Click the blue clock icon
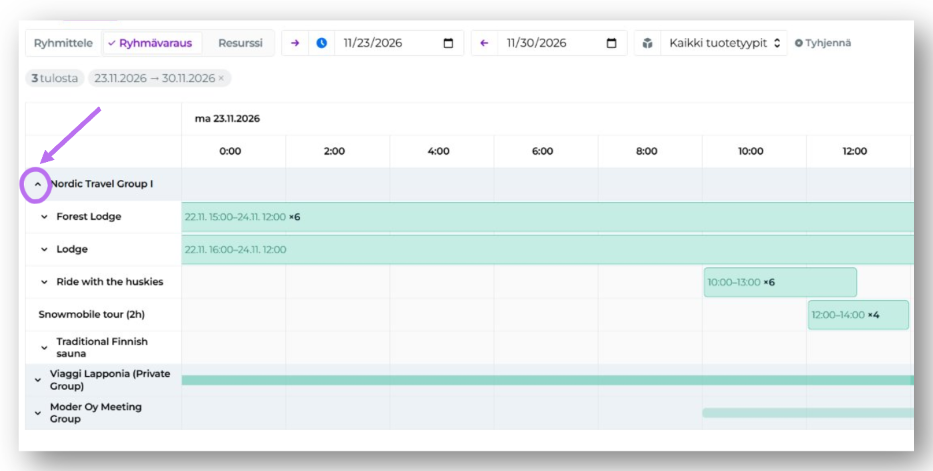 tap(321, 43)
